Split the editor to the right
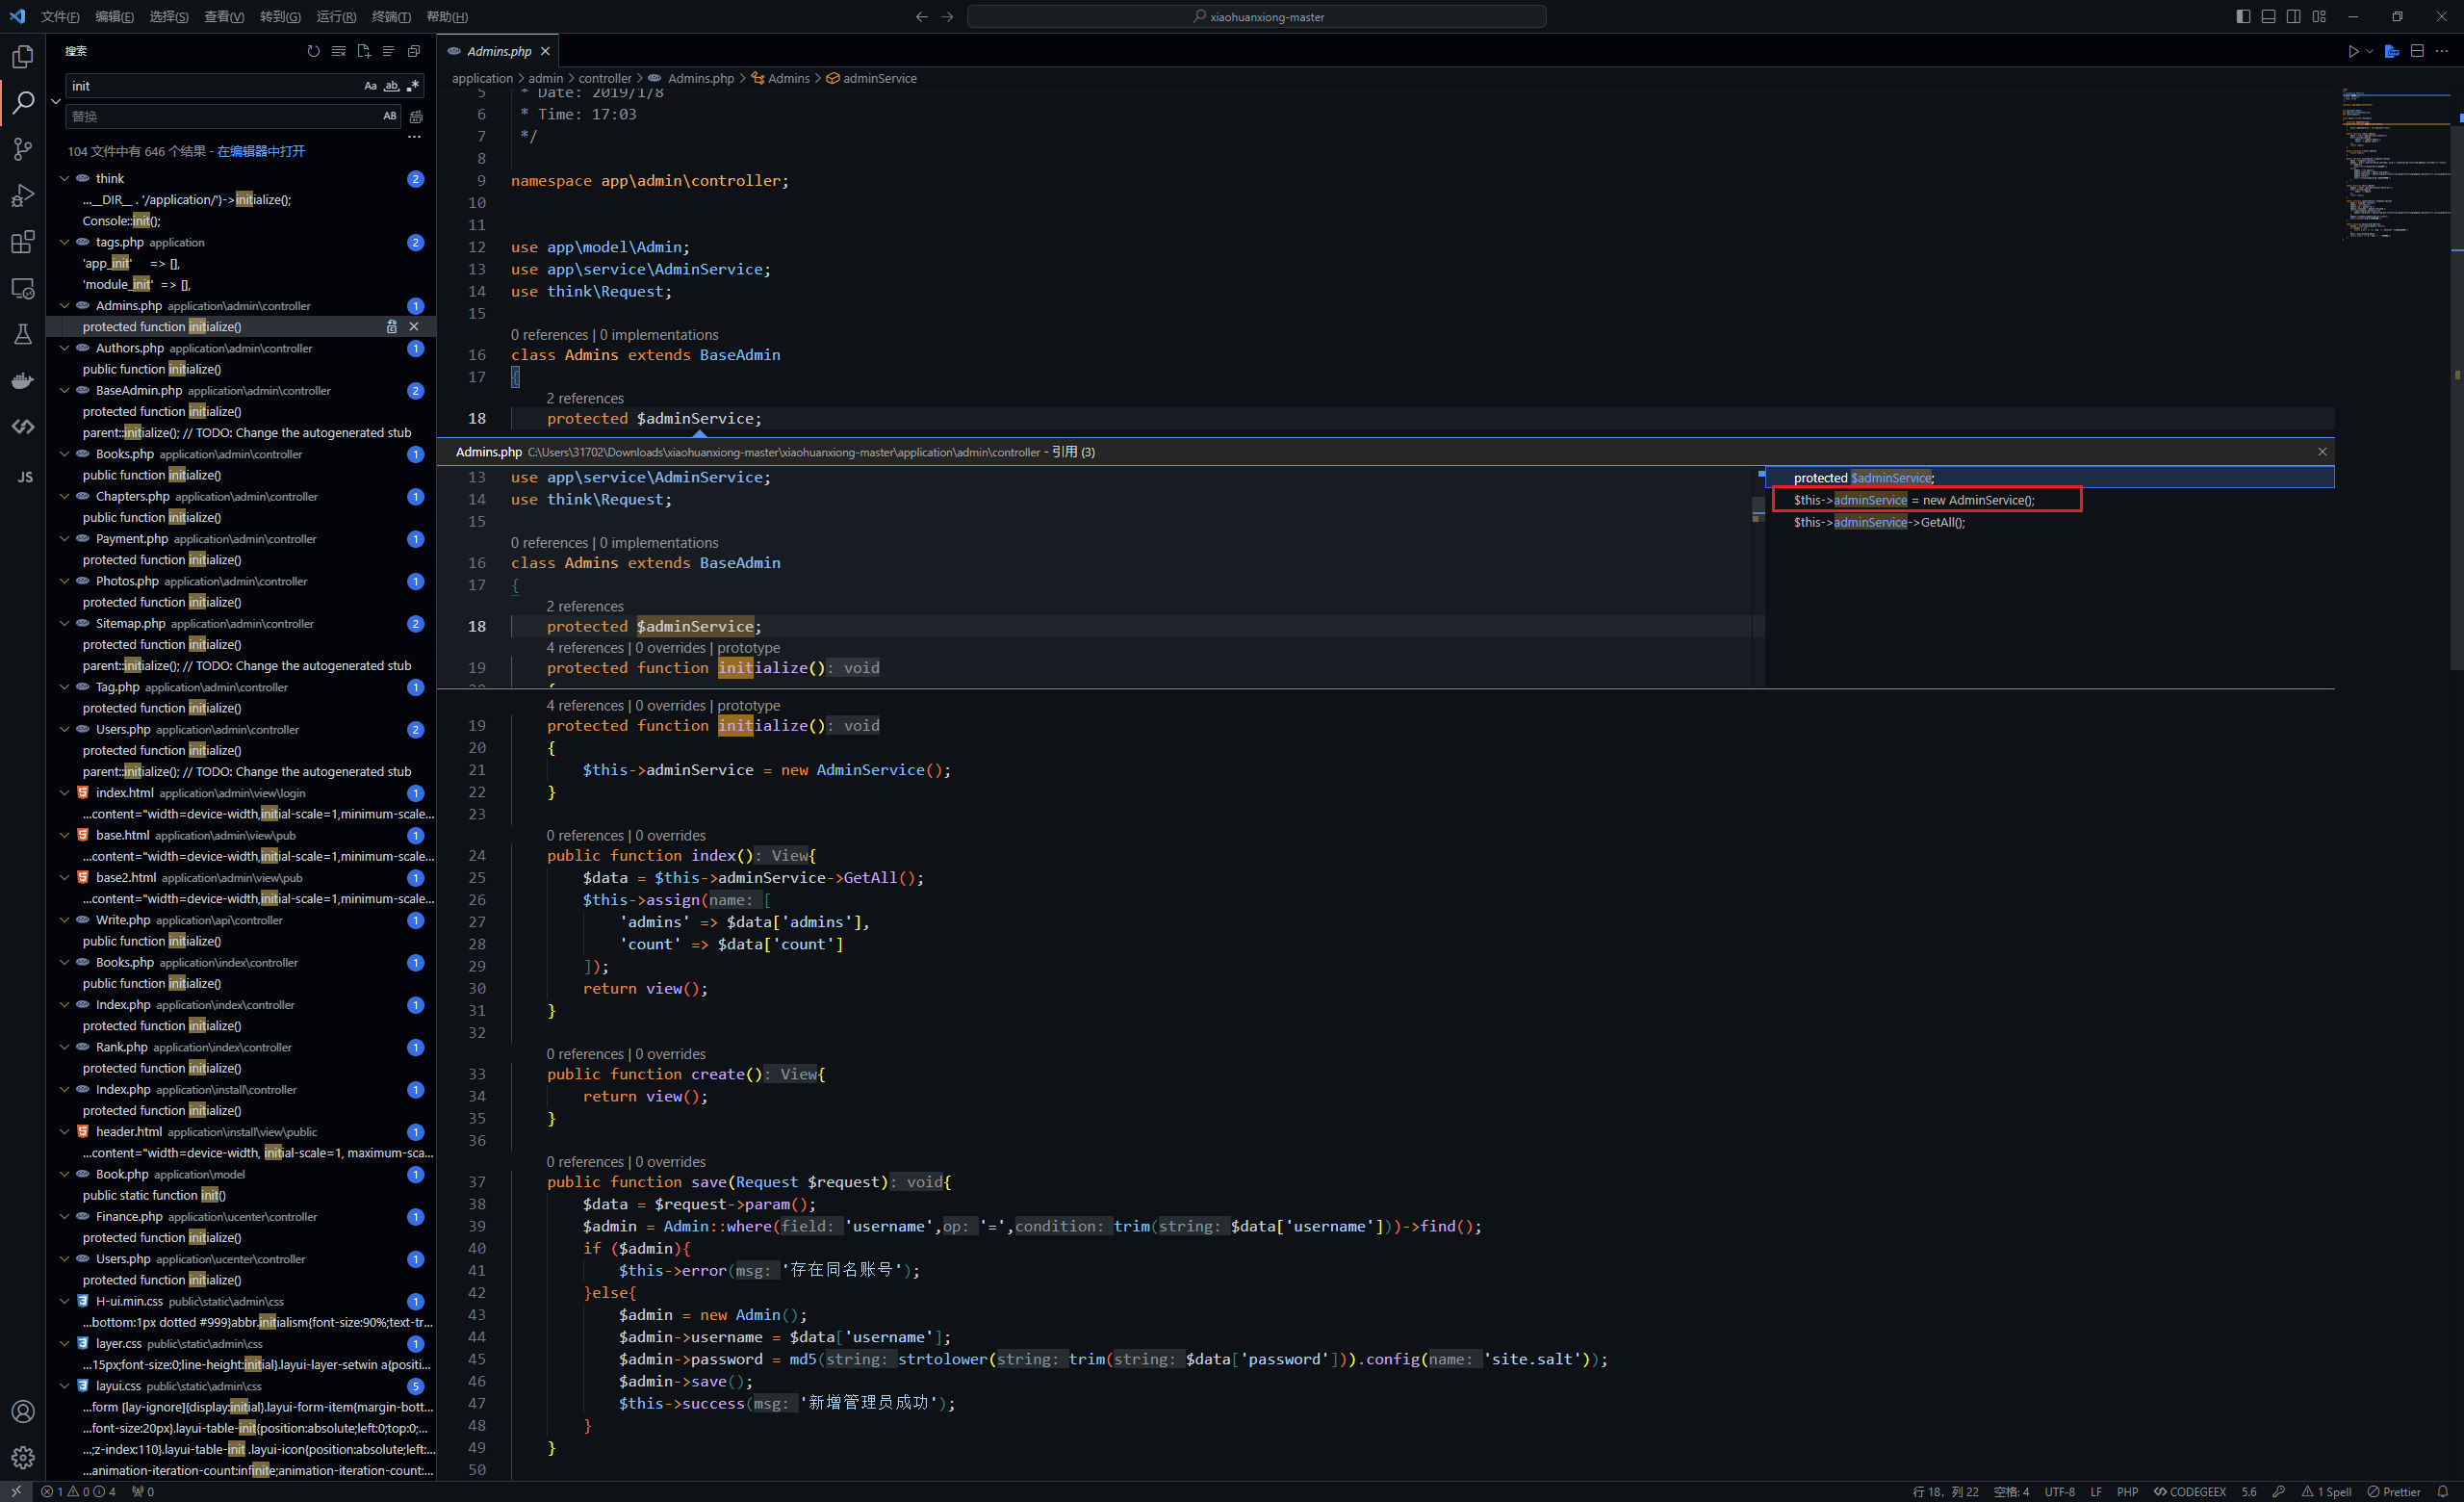The height and width of the screenshot is (1502, 2464). (x=2416, y=51)
